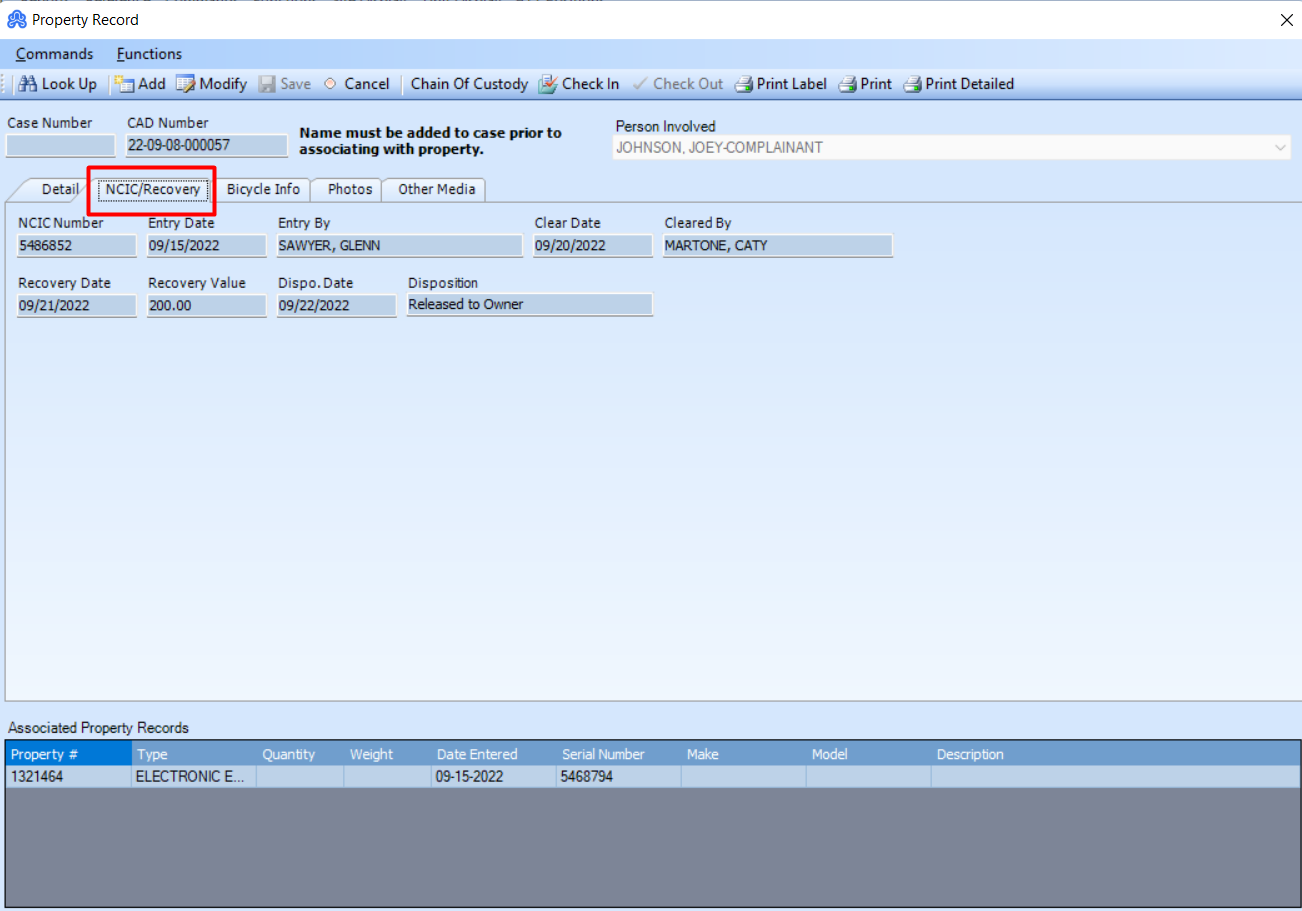The width and height of the screenshot is (1302, 911).
Task: Click the Property Record app icon
Action: coord(19,19)
